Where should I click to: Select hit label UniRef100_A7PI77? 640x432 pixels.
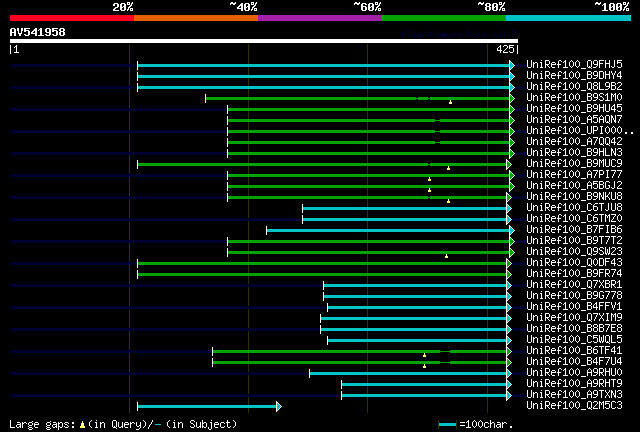(x=574, y=174)
